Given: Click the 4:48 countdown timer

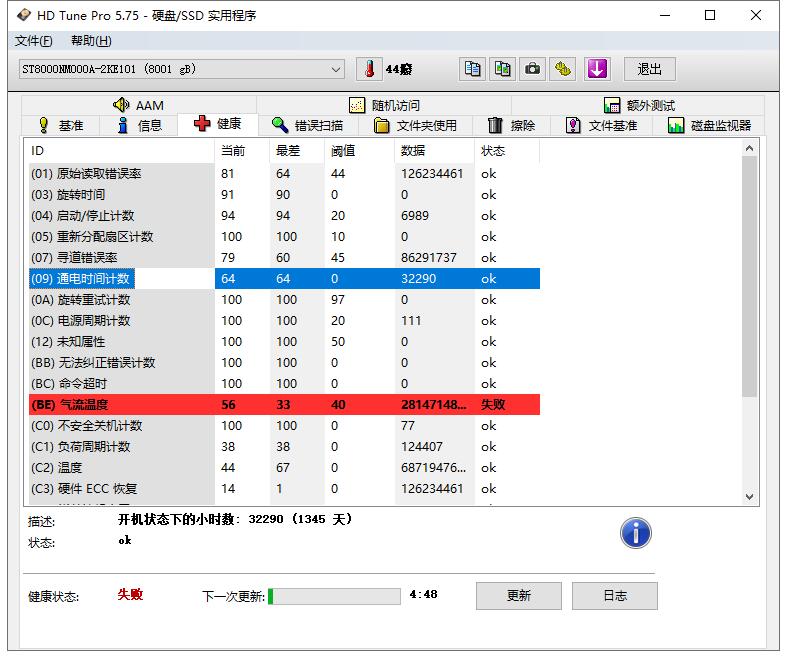Looking at the screenshot, I should click(x=423, y=595).
